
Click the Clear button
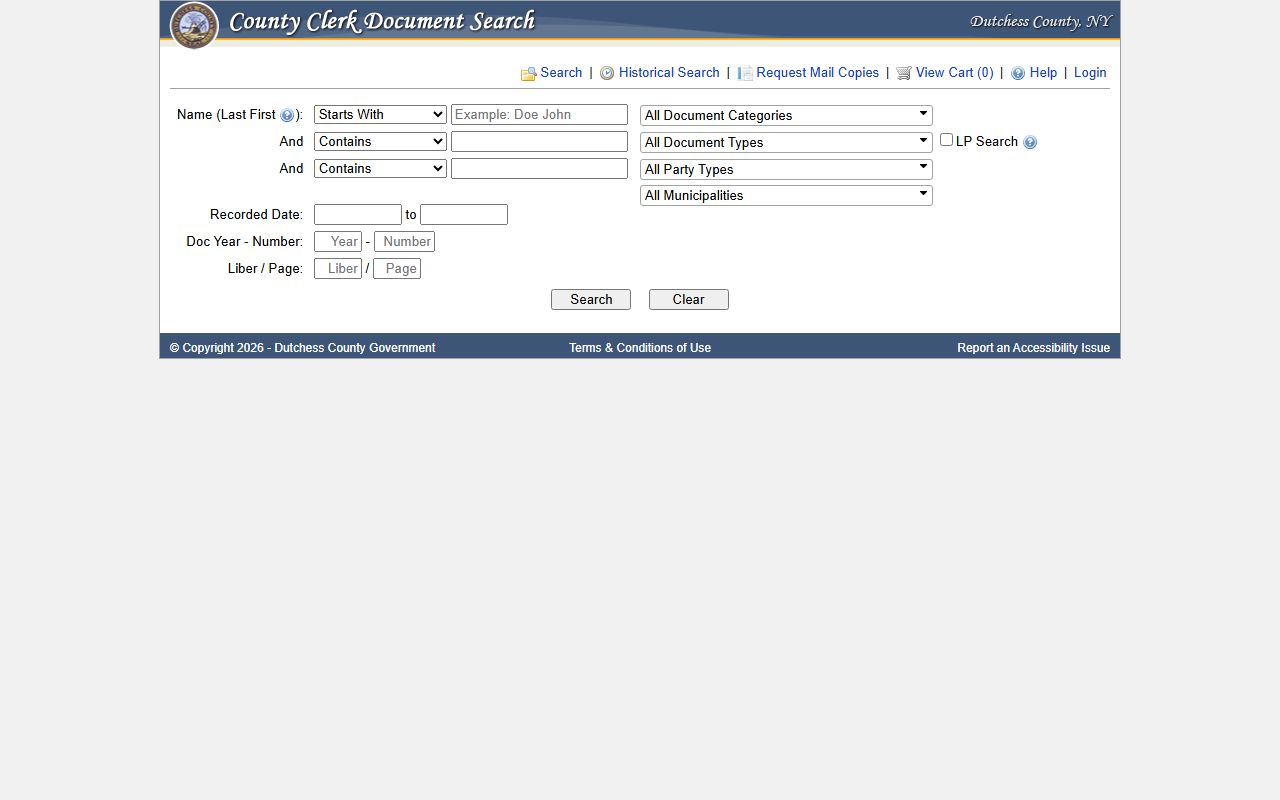click(x=689, y=299)
